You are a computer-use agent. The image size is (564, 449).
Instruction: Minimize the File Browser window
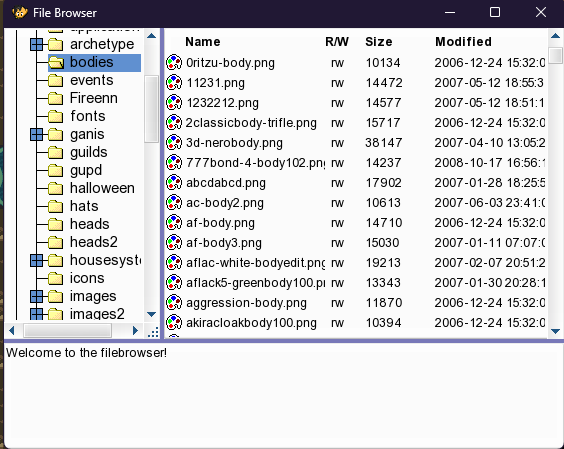[450, 12]
